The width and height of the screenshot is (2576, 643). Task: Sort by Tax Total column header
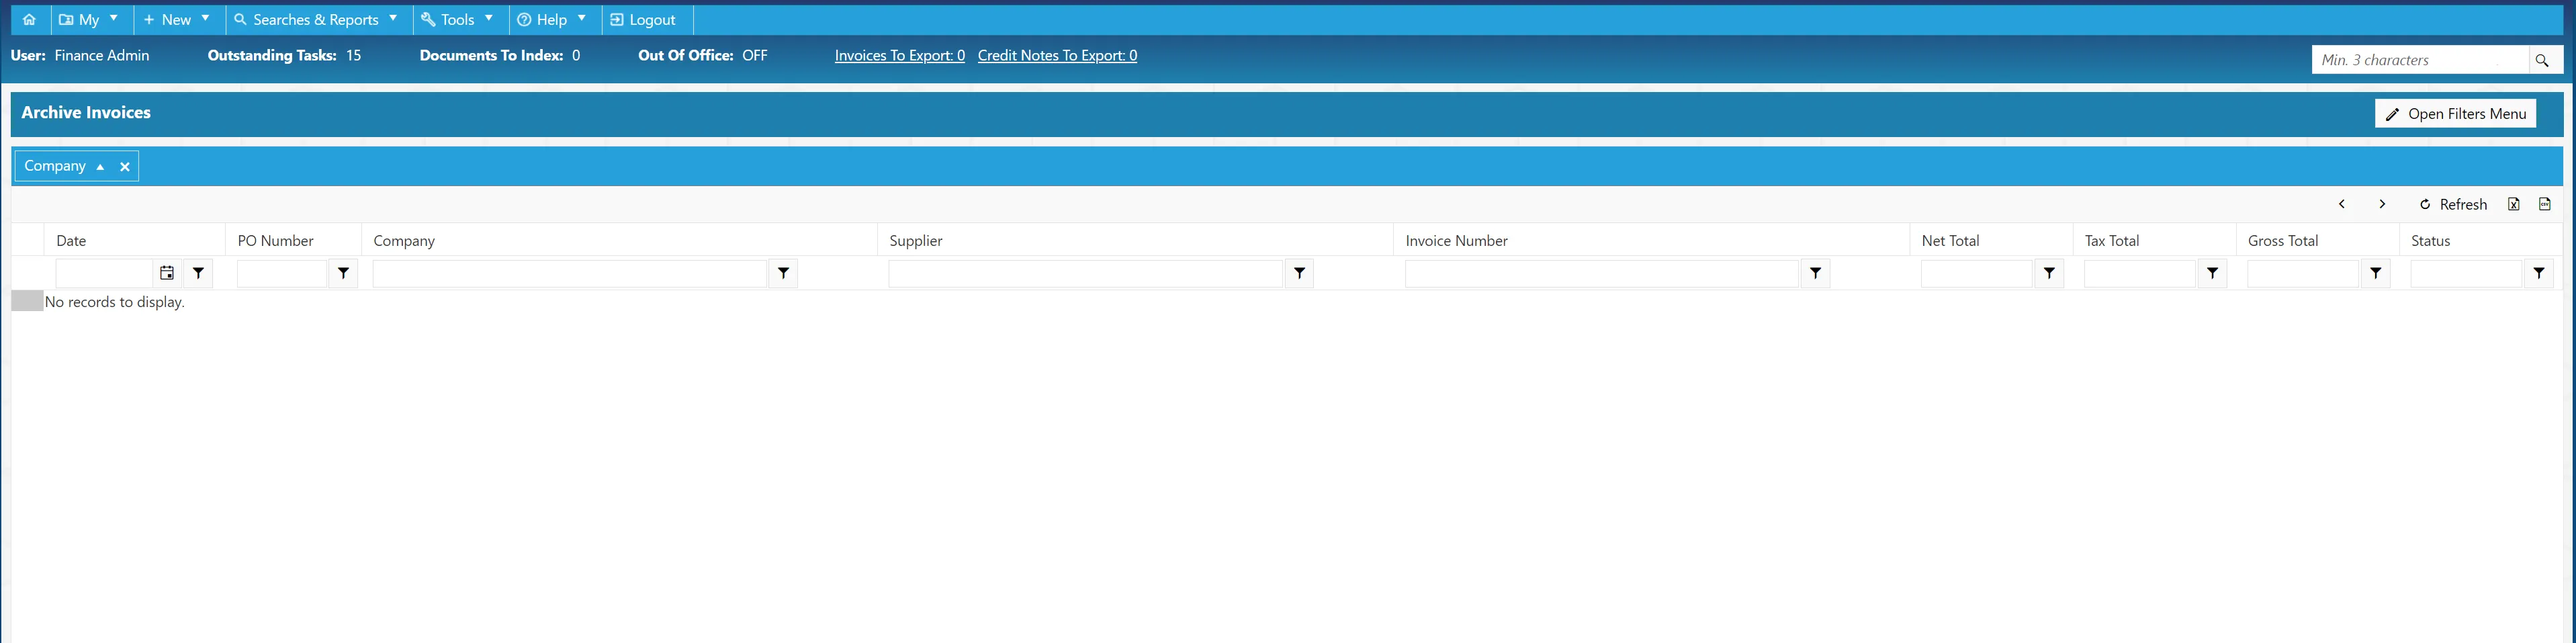[x=2112, y=241]
